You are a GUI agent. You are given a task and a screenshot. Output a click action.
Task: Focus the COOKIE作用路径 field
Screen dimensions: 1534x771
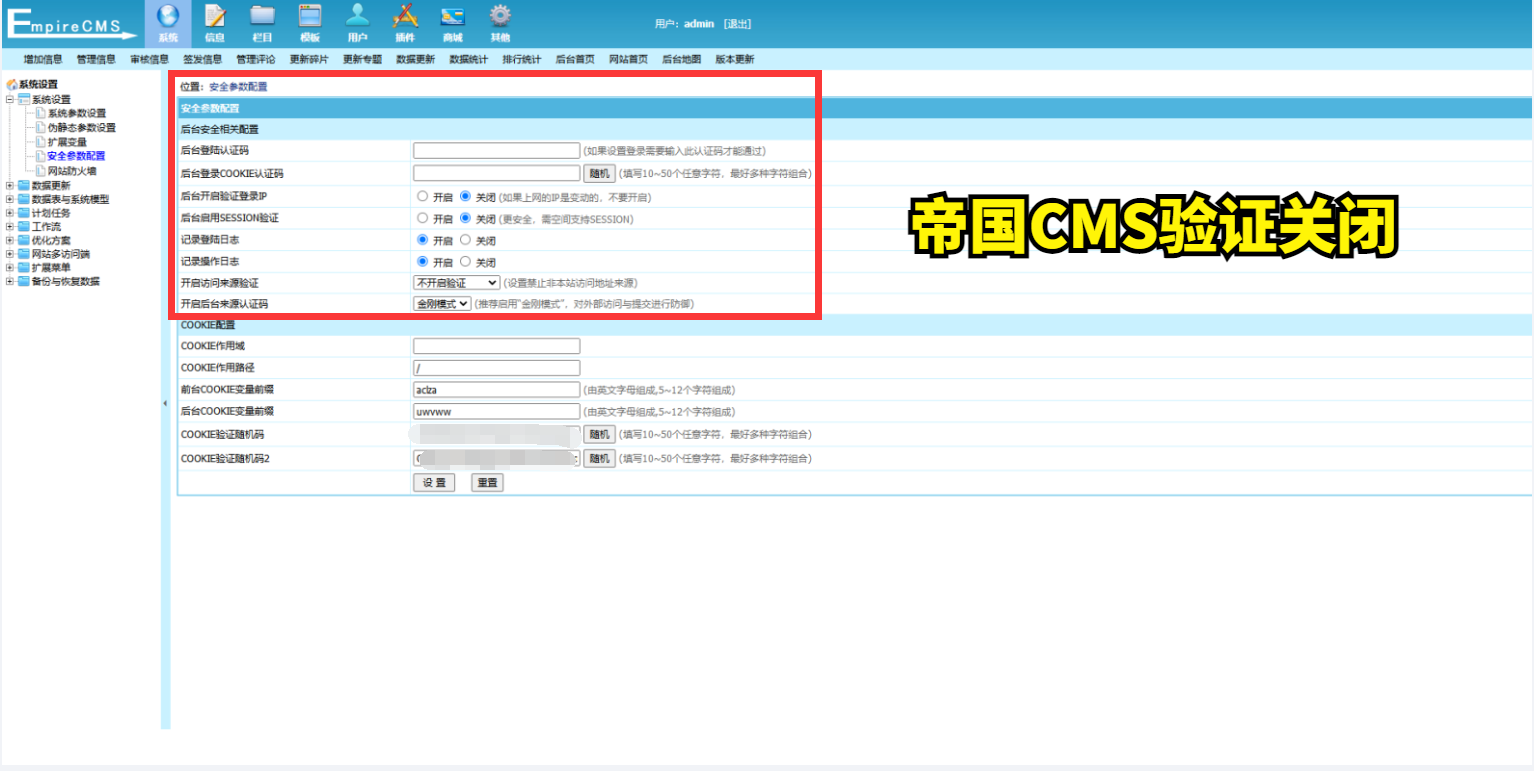click(x=496, y=368)
